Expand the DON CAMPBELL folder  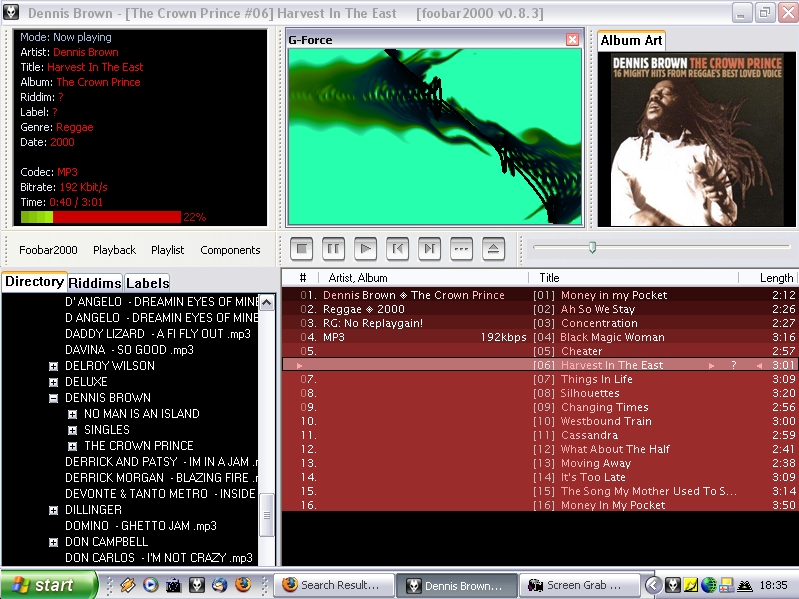[x=54, y=542]
